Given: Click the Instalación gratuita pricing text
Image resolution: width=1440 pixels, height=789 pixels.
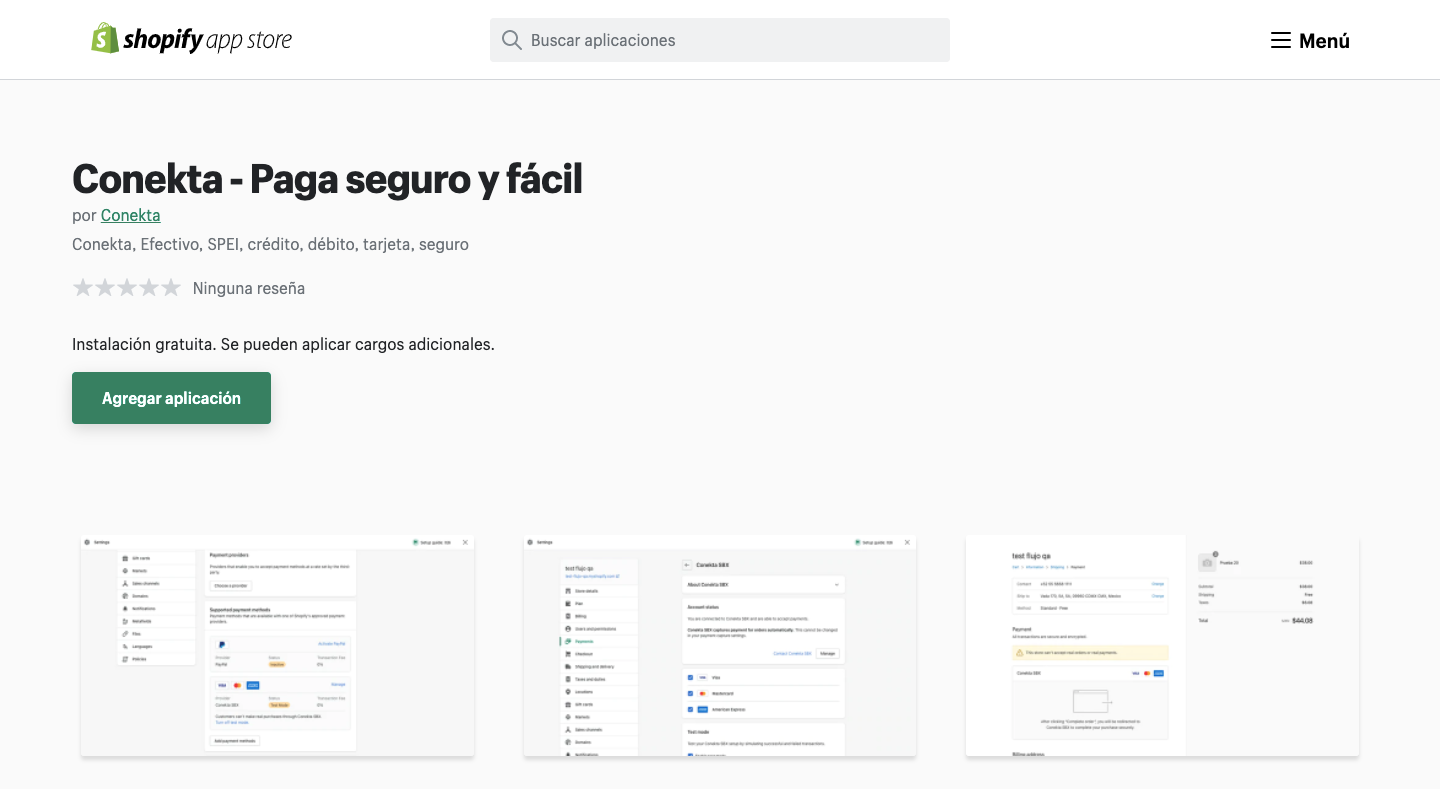Looking at the screenshot, I should (283, 344).
